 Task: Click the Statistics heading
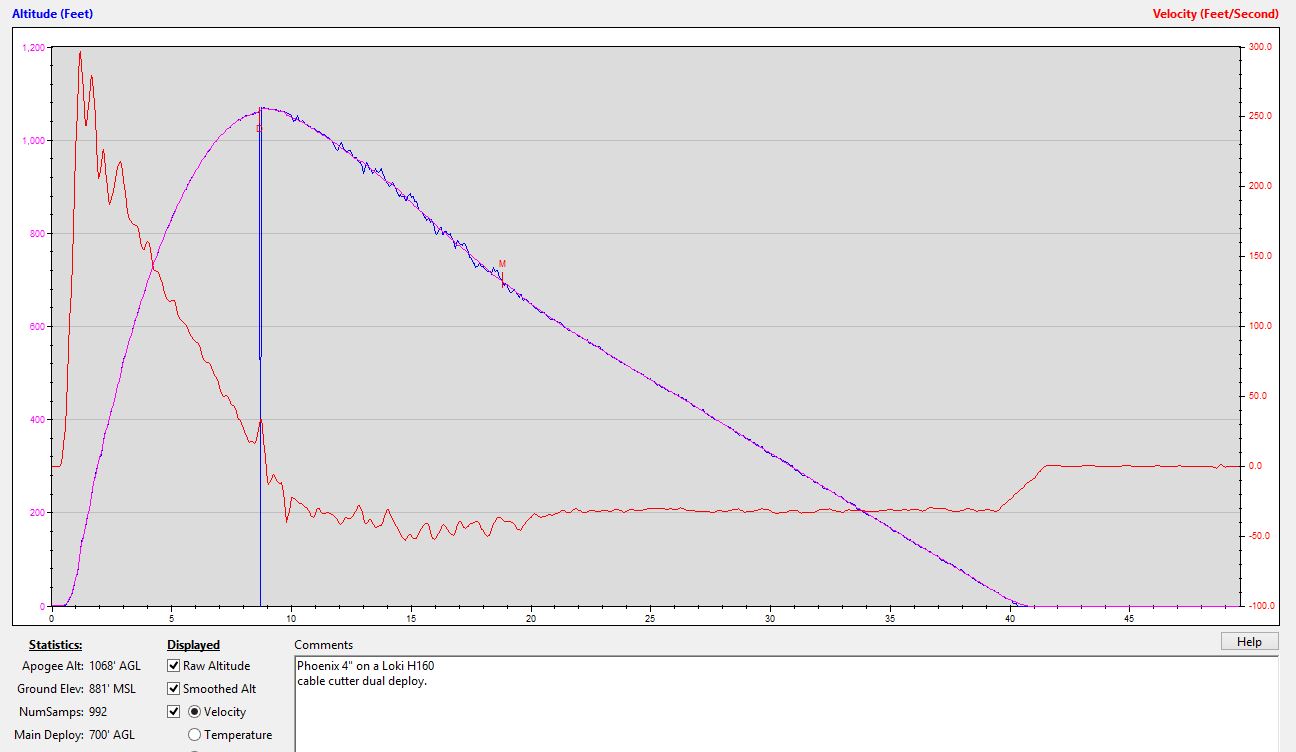pos(56,645)
